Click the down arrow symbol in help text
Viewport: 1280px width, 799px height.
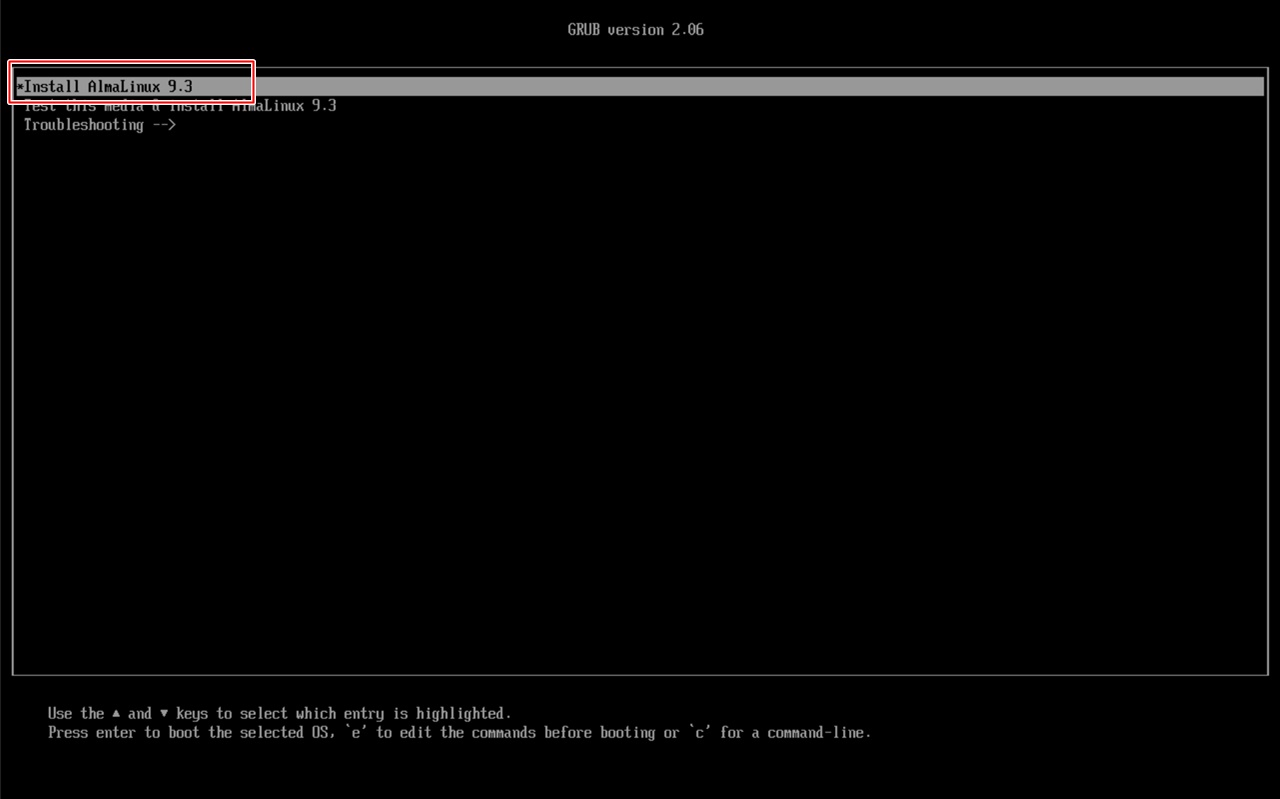tap(164, 713)
